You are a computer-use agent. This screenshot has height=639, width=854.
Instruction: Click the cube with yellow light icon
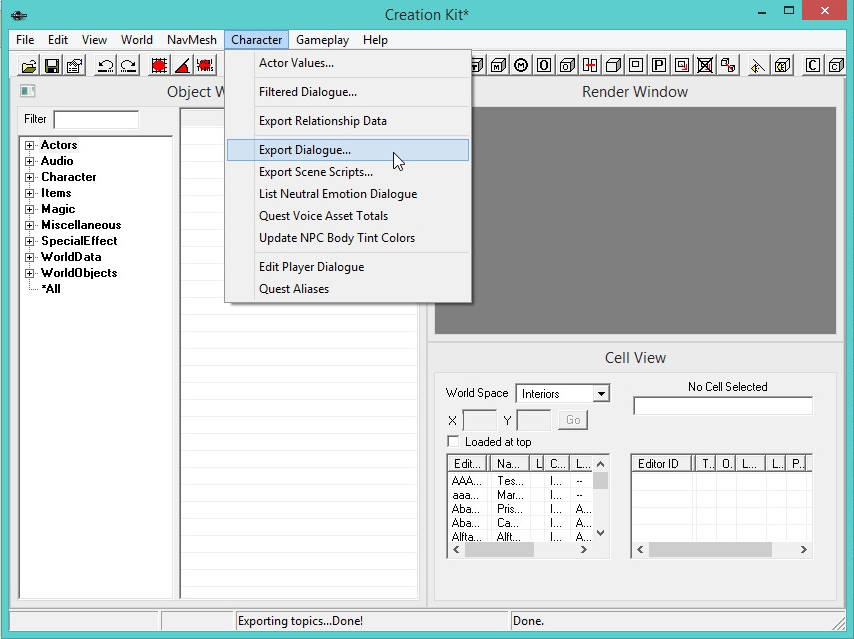782,66
